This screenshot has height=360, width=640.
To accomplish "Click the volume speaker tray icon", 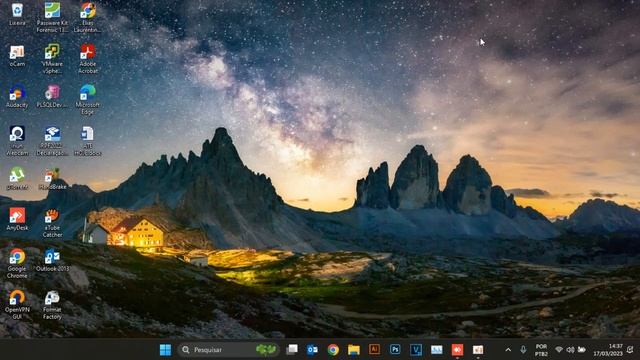I will click(571, 350).
